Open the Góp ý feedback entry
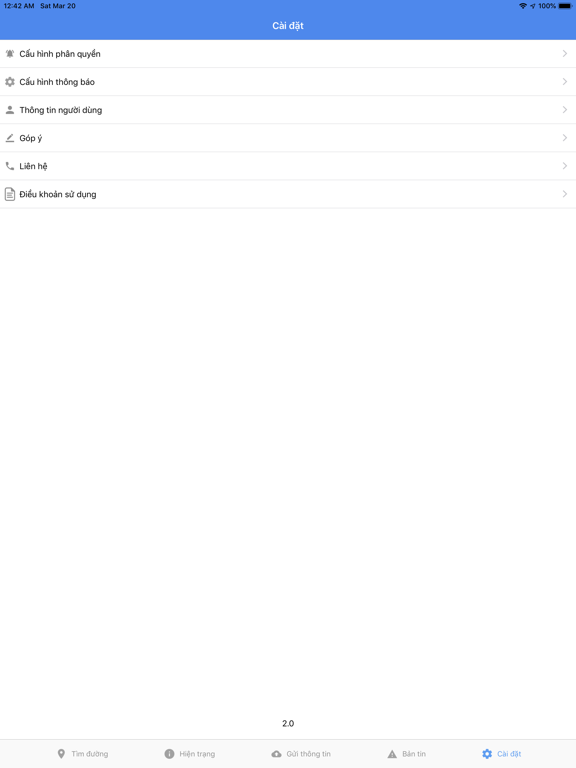Screen dimensions: 576x768 click(288, 138)
